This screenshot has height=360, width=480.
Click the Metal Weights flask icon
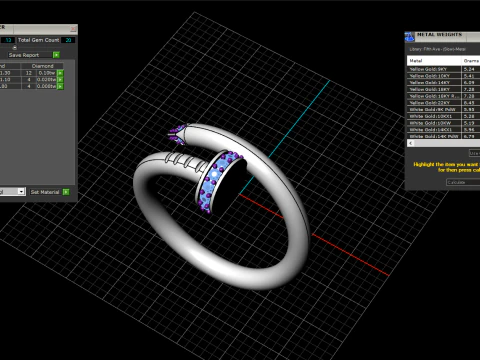click(409, 37)
